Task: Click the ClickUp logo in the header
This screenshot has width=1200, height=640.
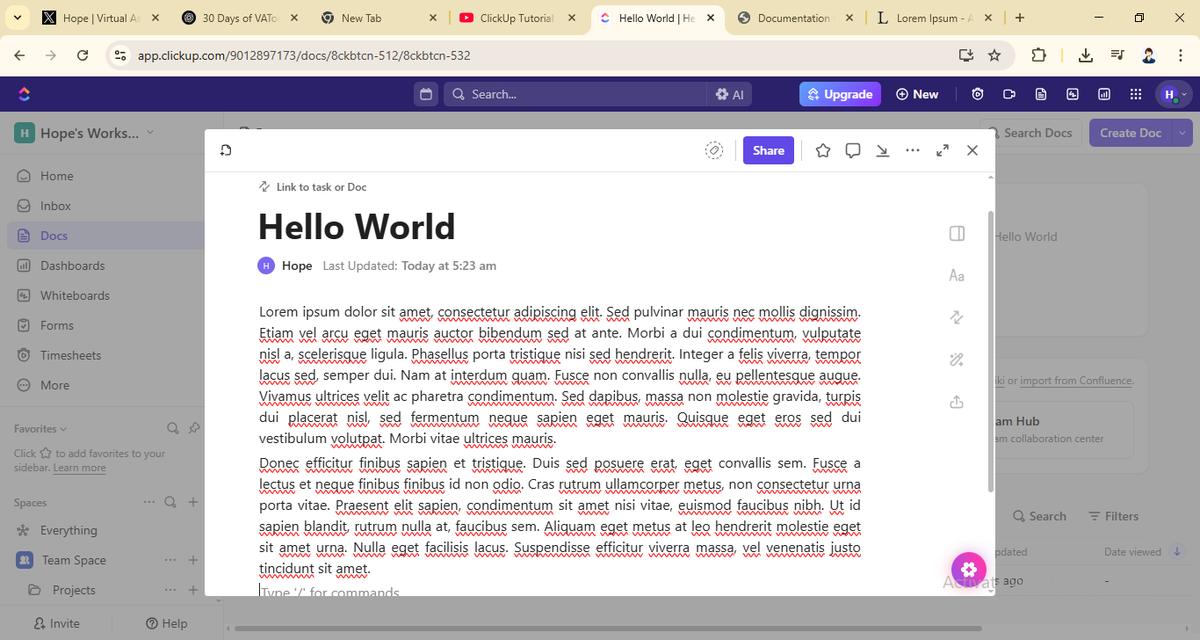Action: [x=24, y=94]
